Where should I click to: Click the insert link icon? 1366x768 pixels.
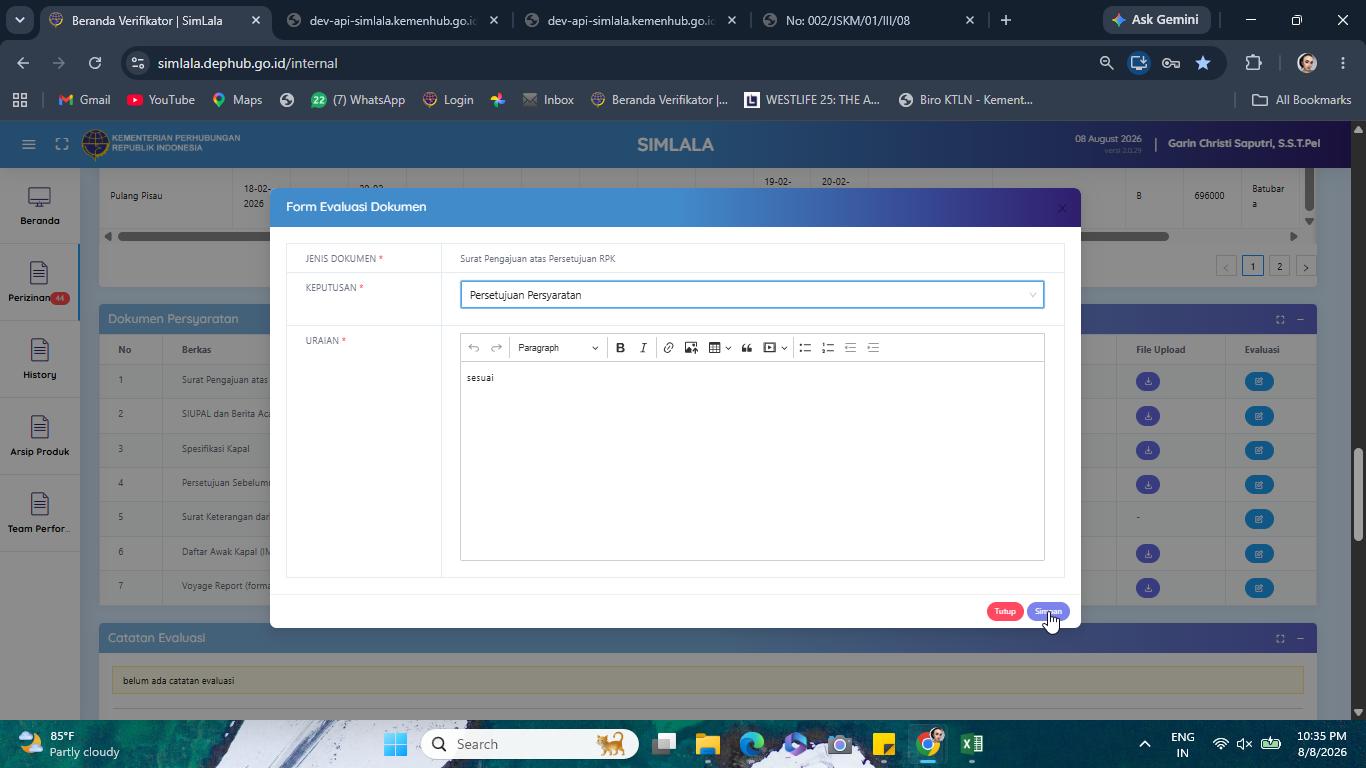(x=668, y=348)
